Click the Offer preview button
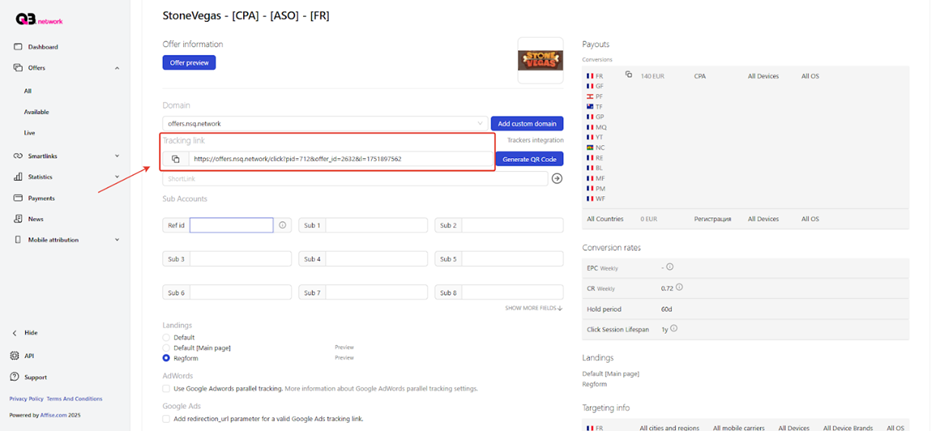940x431 pixels. [x=189, y=63]
